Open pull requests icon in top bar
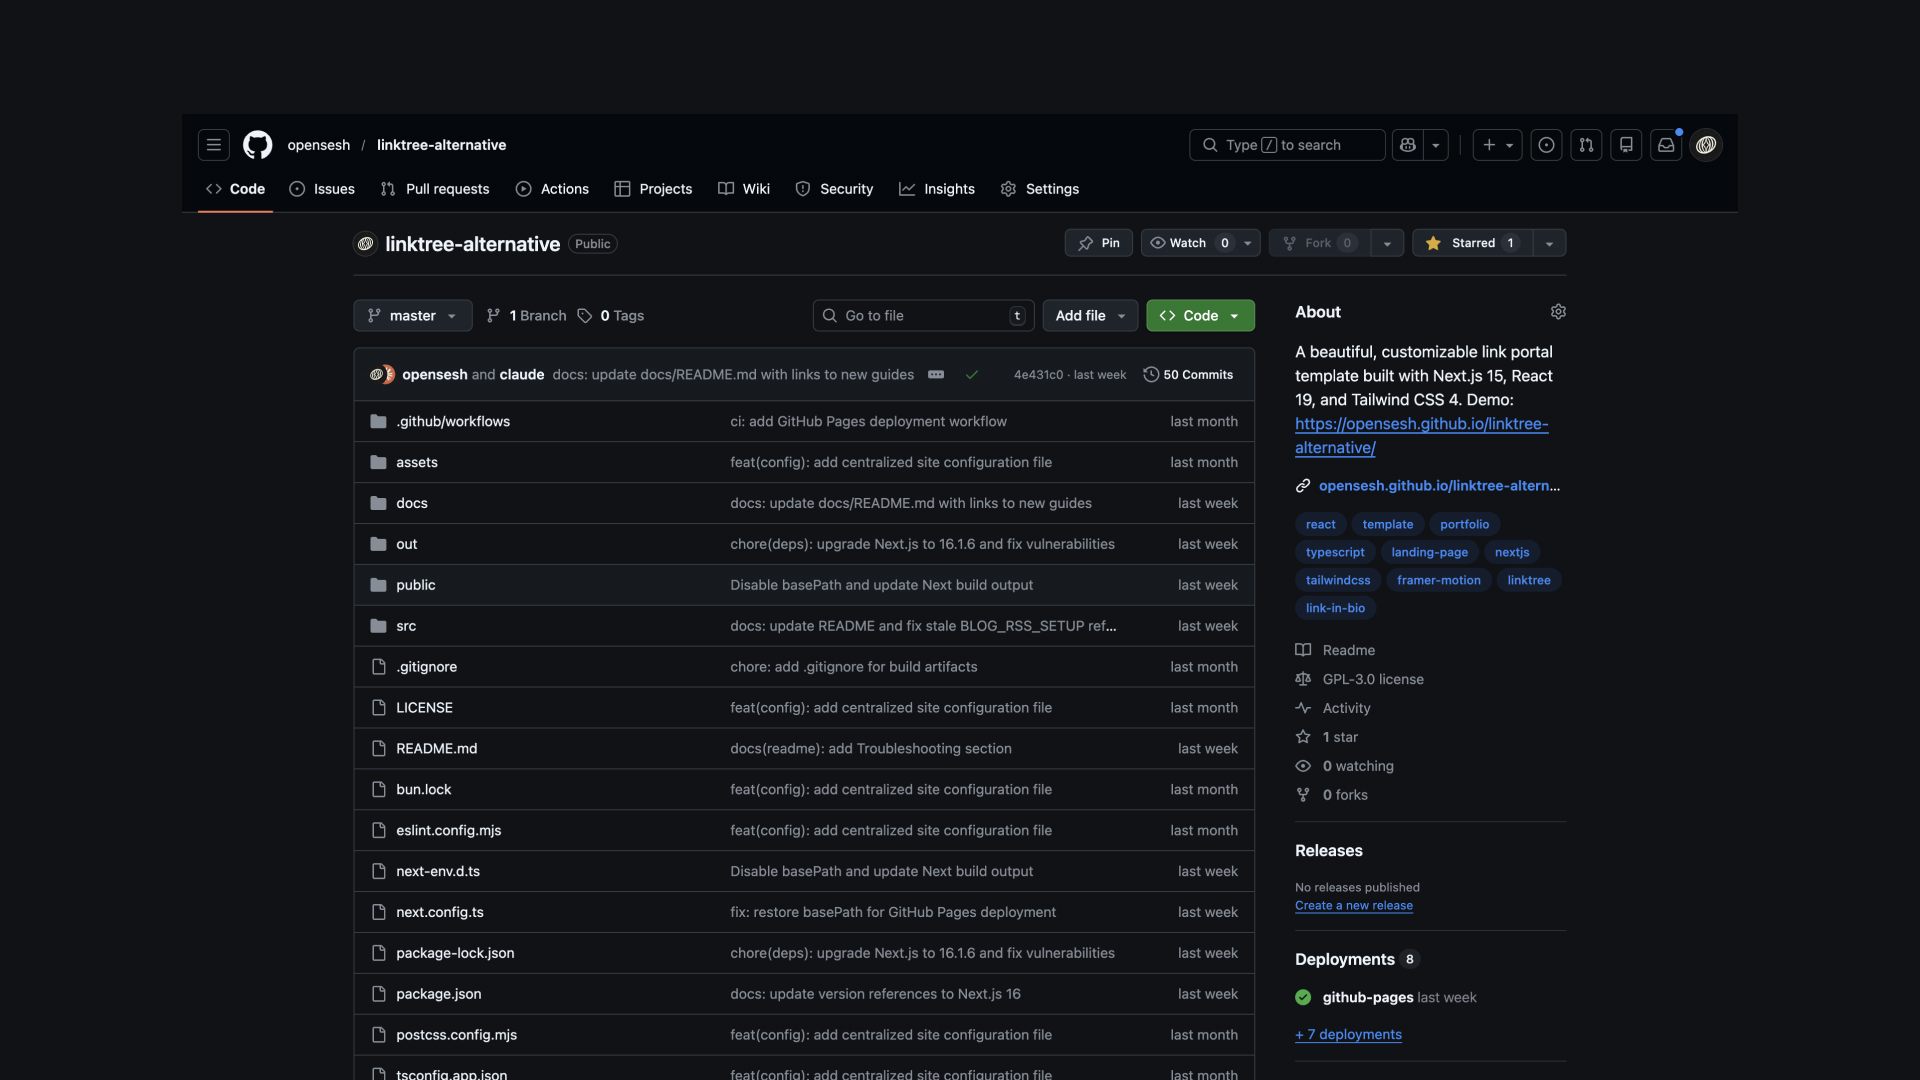The height and width of the screenshot is (1080, 1920). point(1586,145)
